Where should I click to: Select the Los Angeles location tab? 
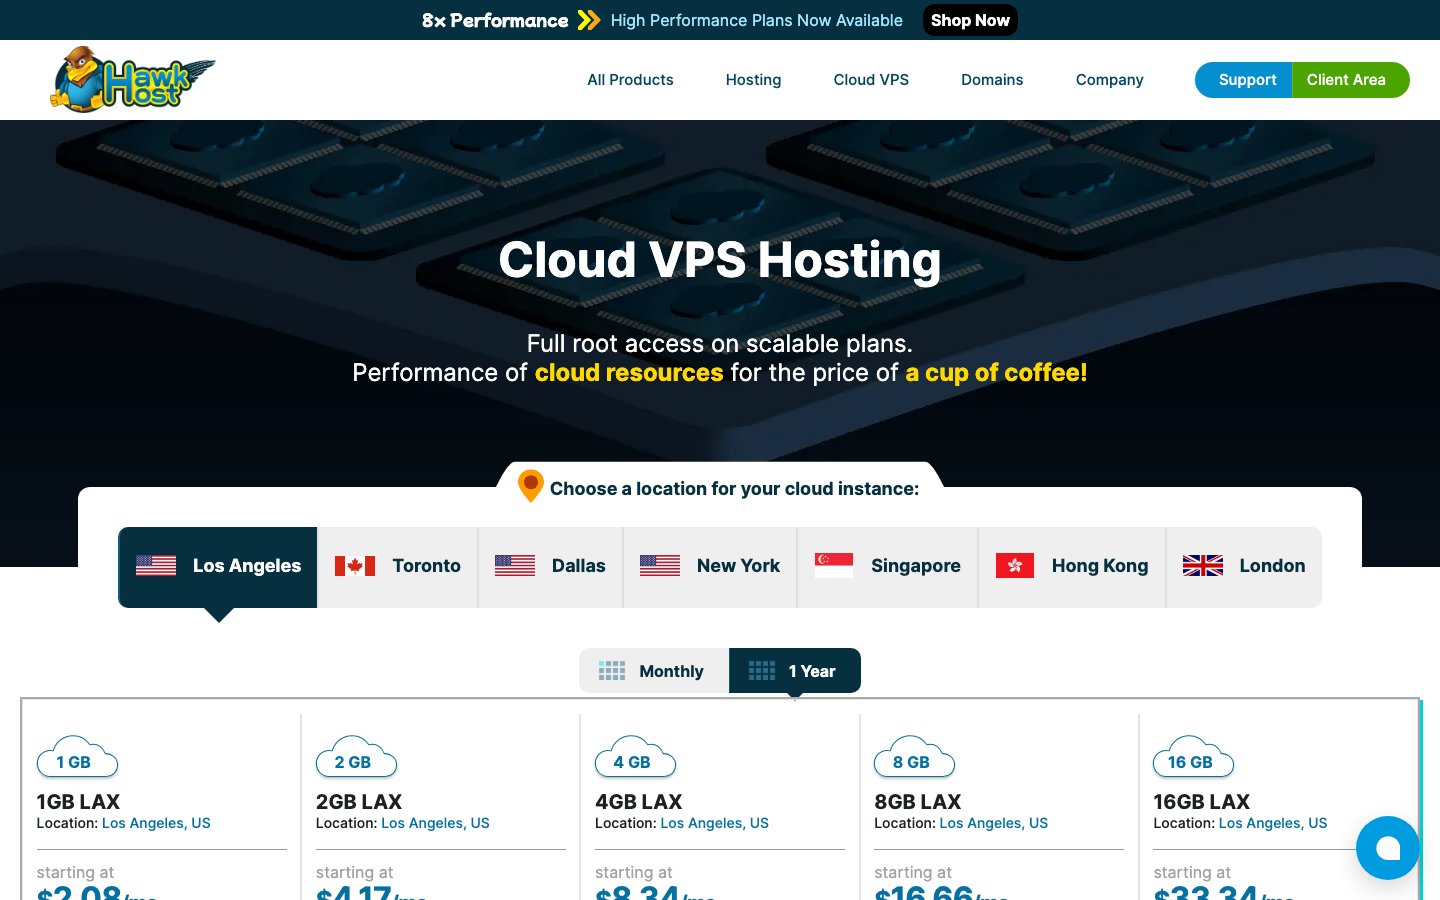click(x=218, y=567)
